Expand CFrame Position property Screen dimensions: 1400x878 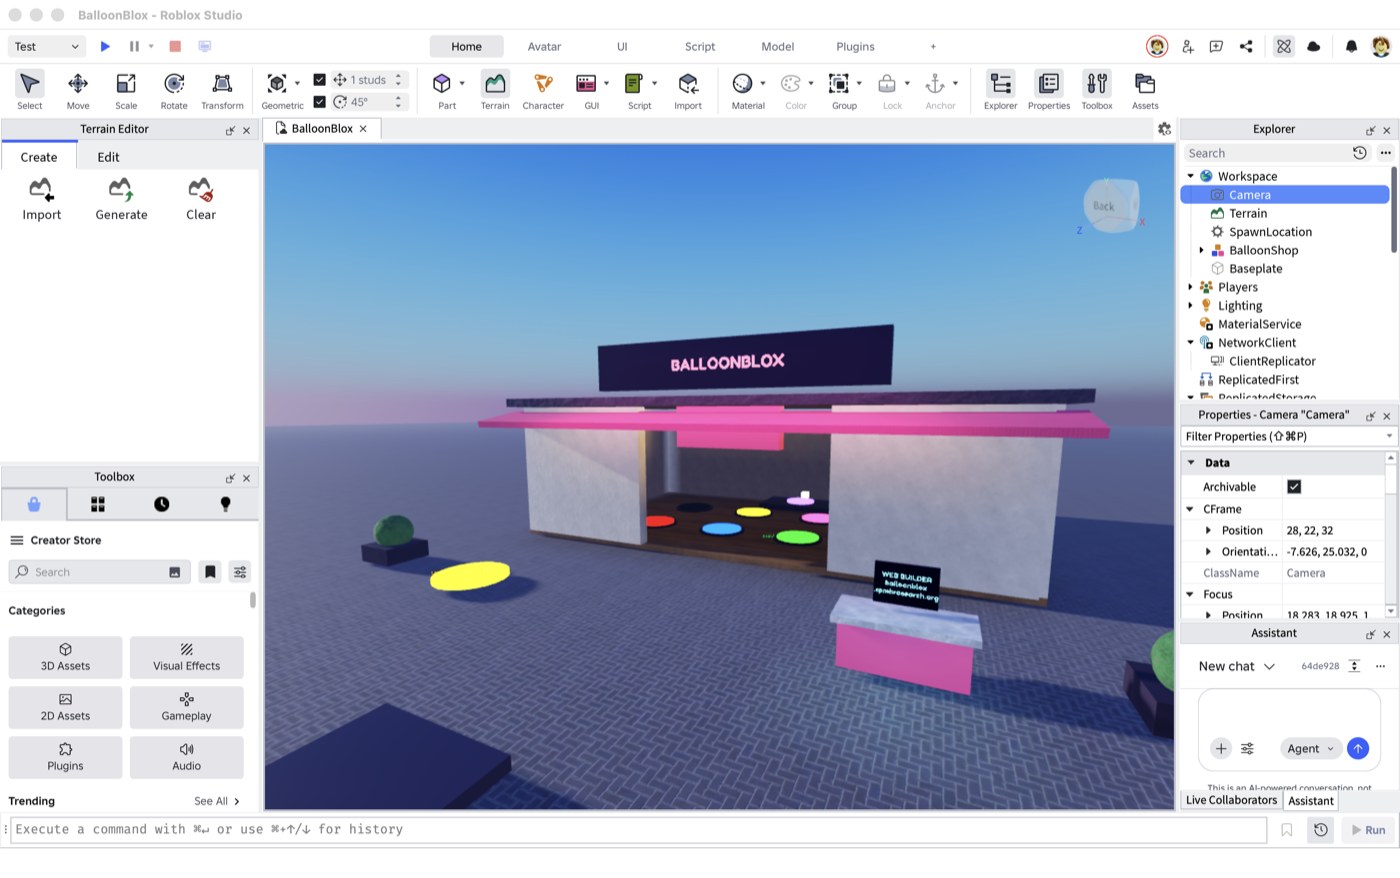pyautogui.click(x=1208, y=531)
